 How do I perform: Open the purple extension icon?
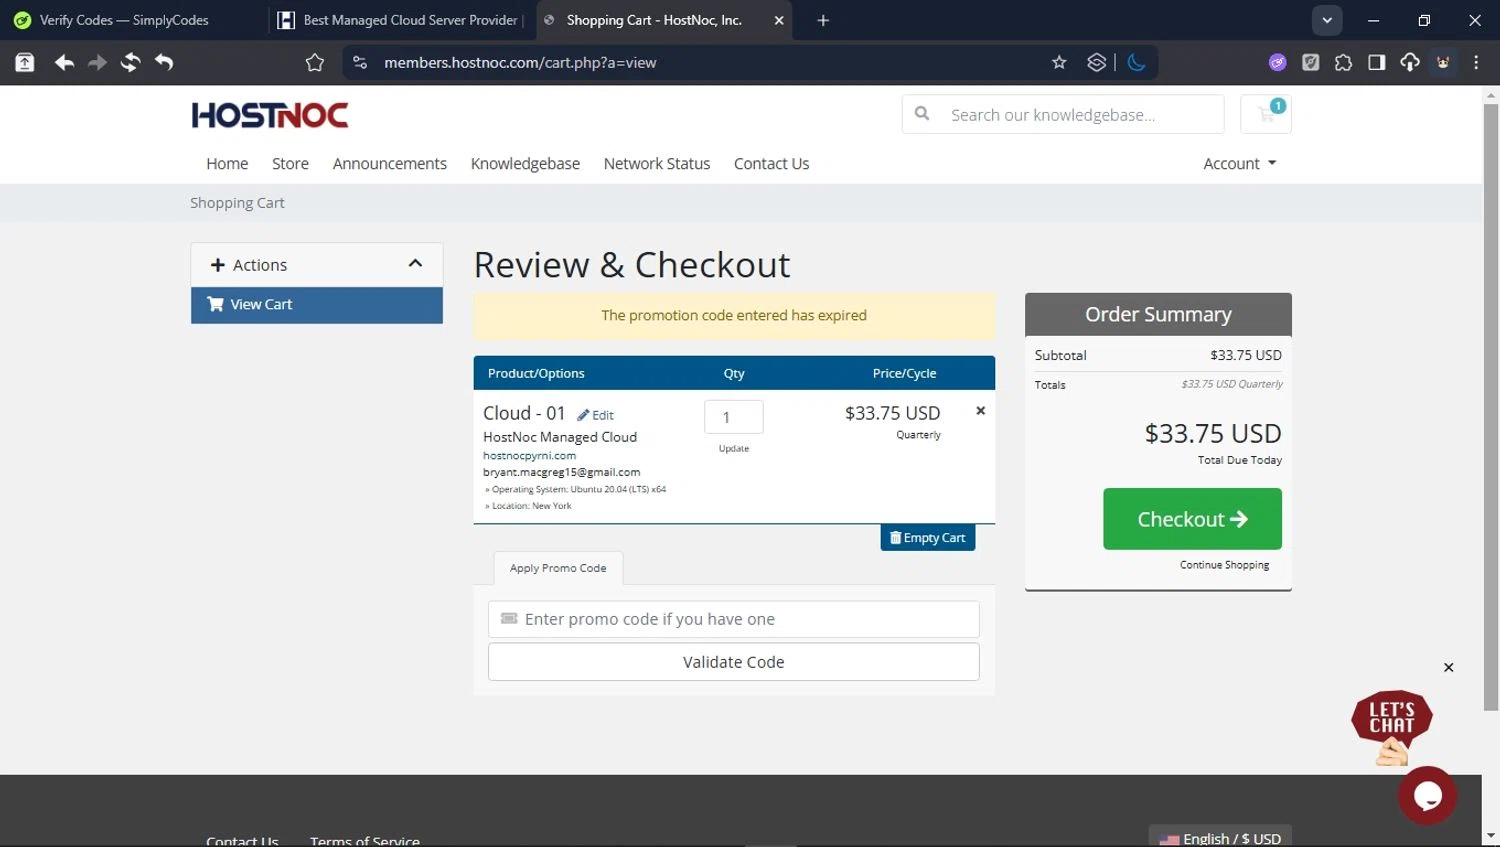[x=1277, y=62]
